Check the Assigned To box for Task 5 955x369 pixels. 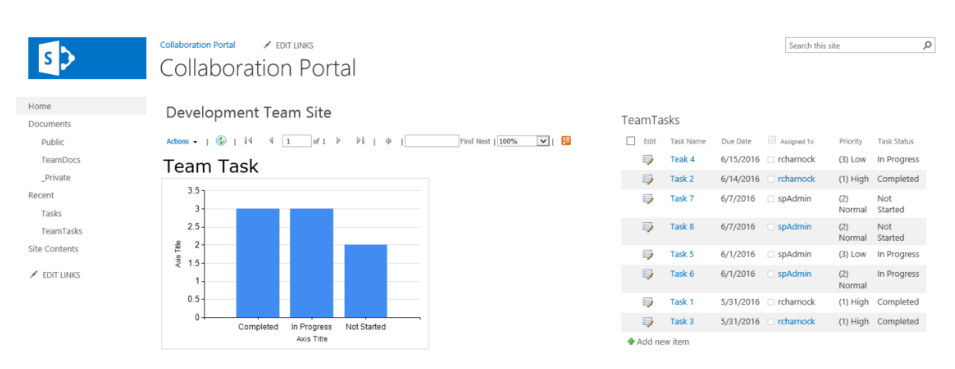[772, 255]
